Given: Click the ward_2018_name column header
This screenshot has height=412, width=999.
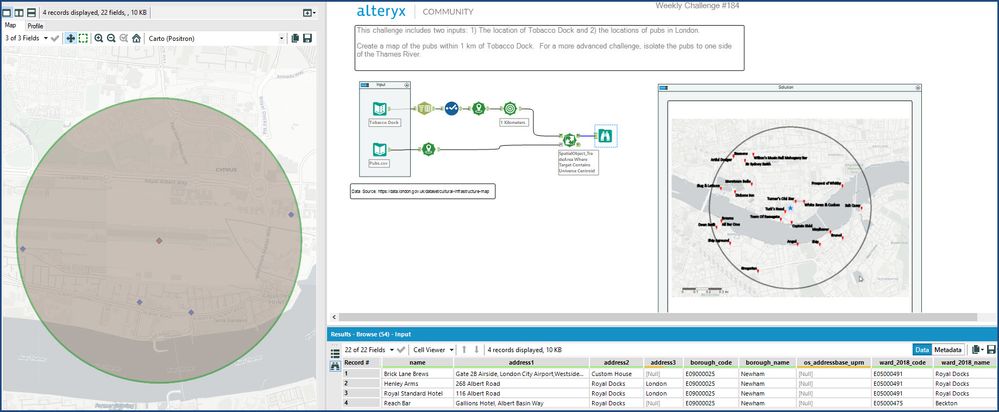Looking at the screenshot, I should tap(965, 362).
